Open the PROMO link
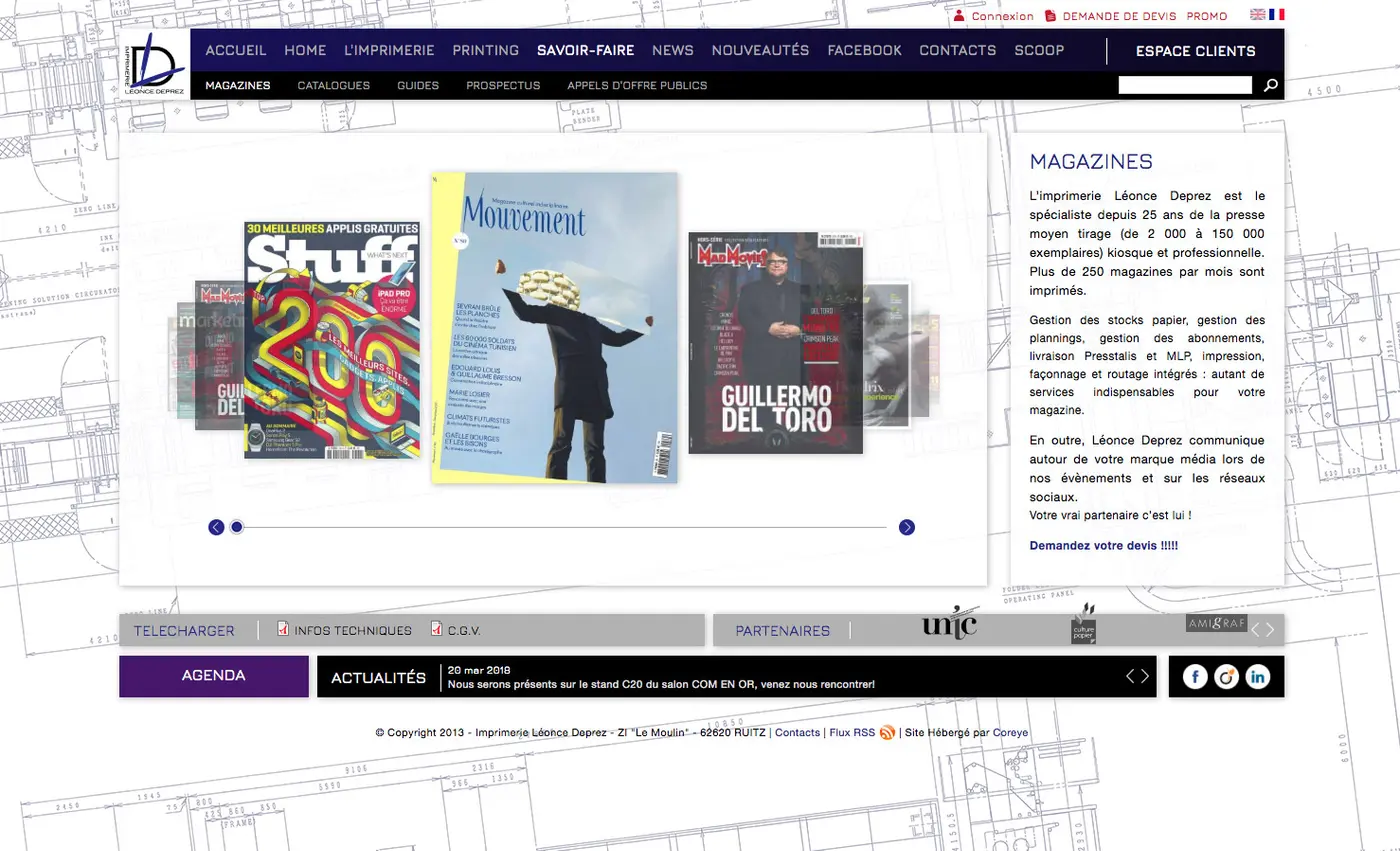Viewport: 1400px width, 851px height. (x=1207, y=16)
